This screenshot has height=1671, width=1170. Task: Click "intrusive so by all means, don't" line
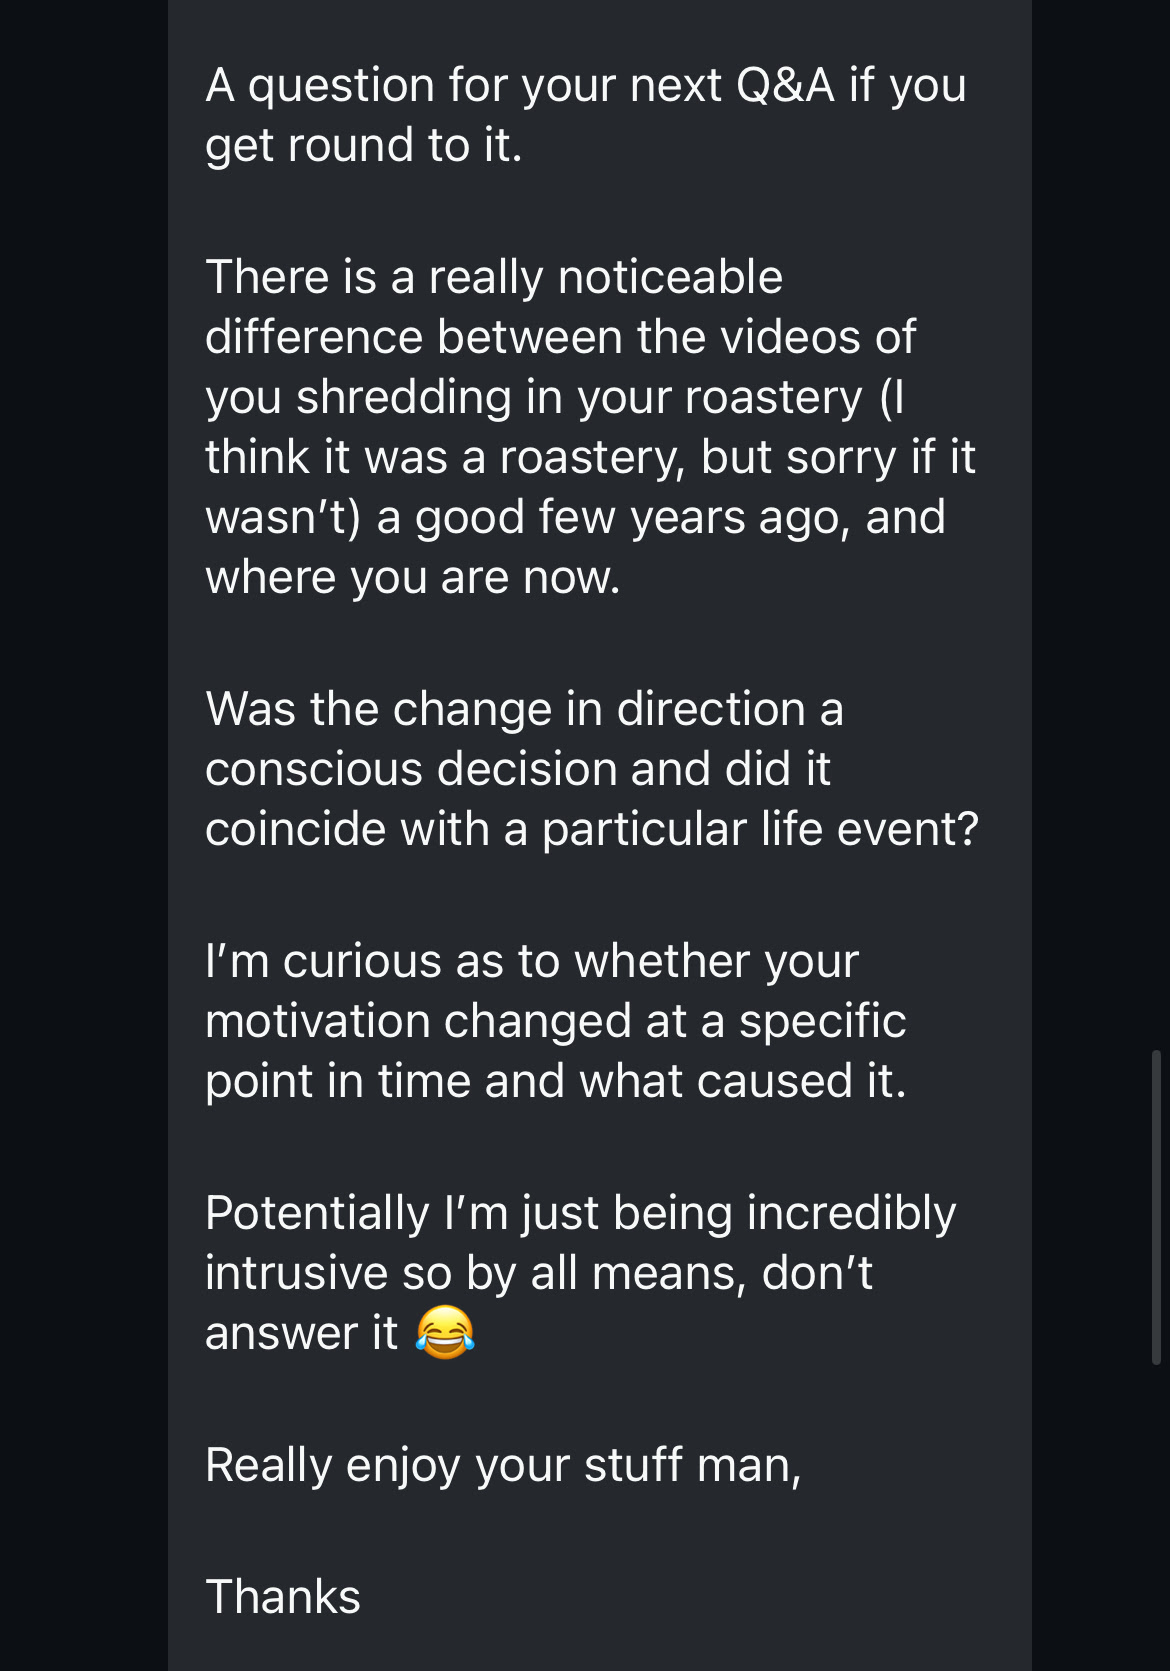[539, 1274]
